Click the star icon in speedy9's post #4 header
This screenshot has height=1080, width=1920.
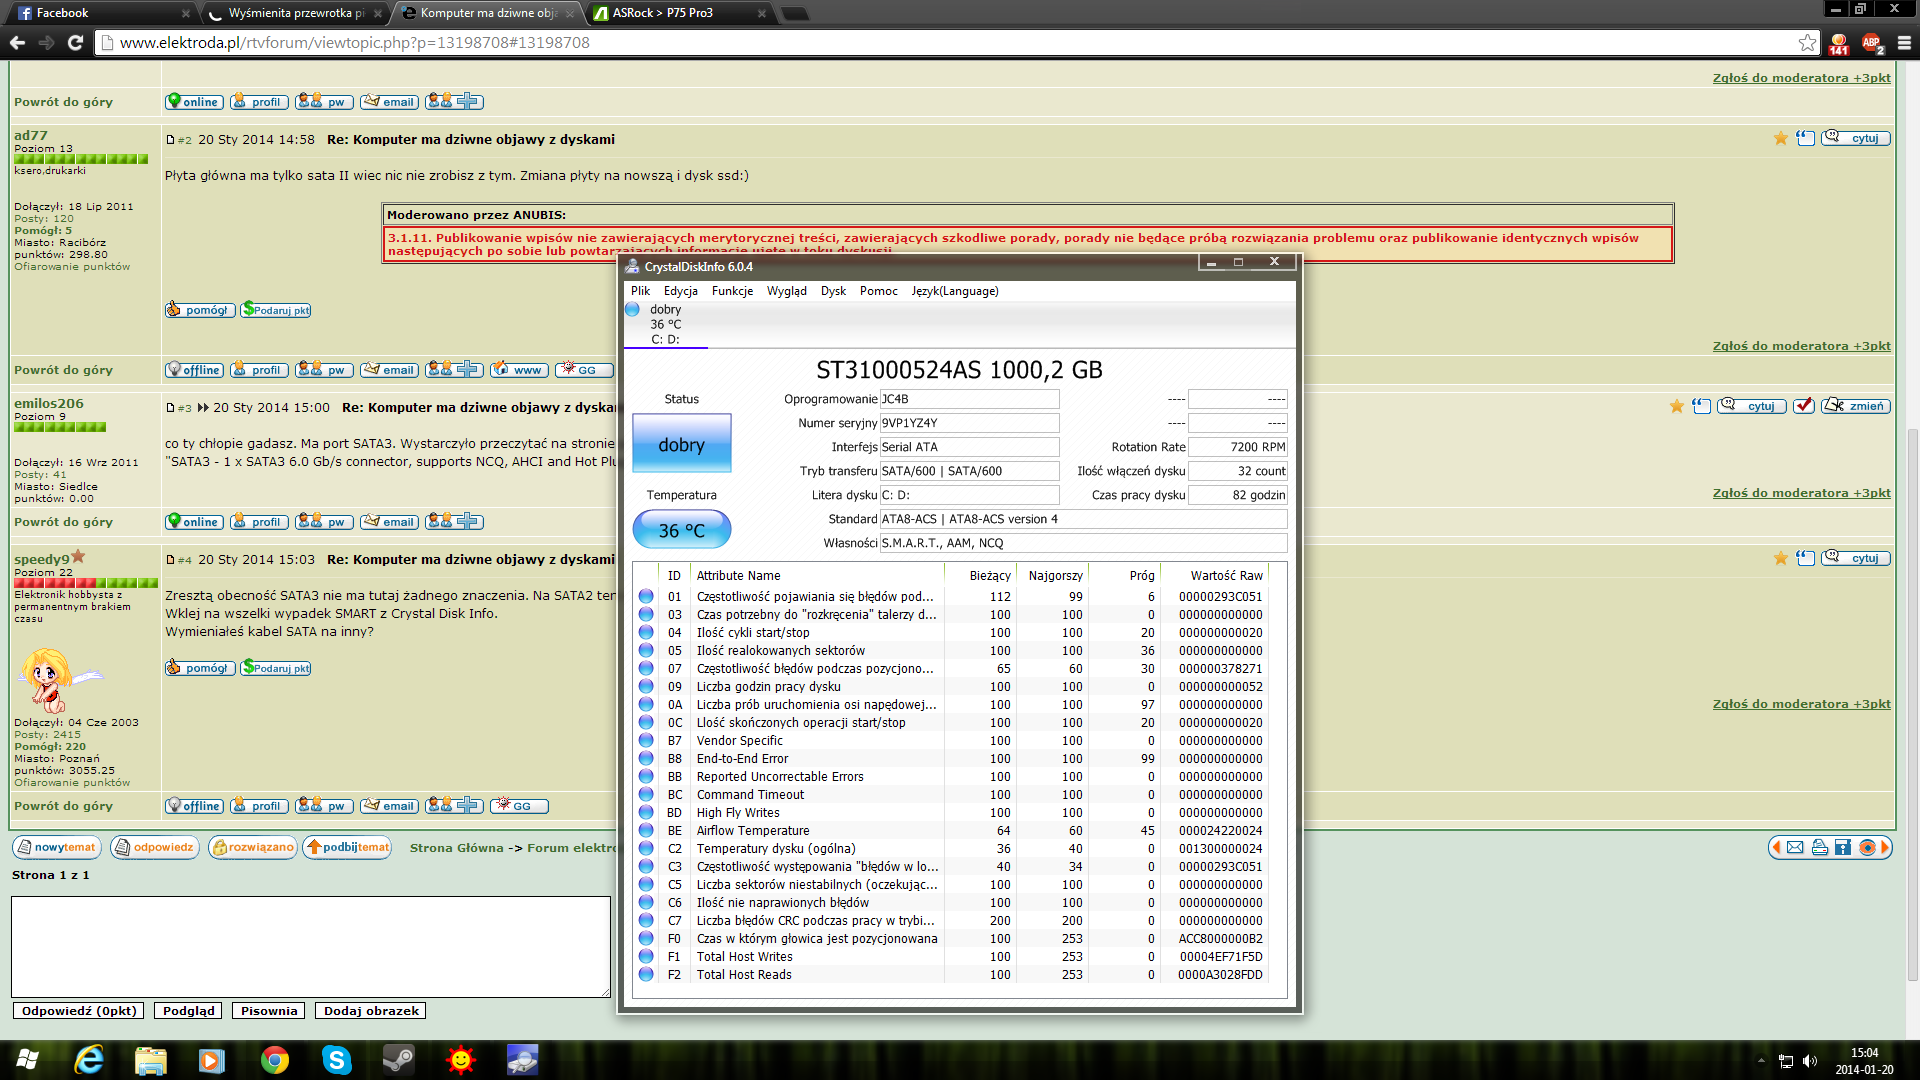point(1780,558)
